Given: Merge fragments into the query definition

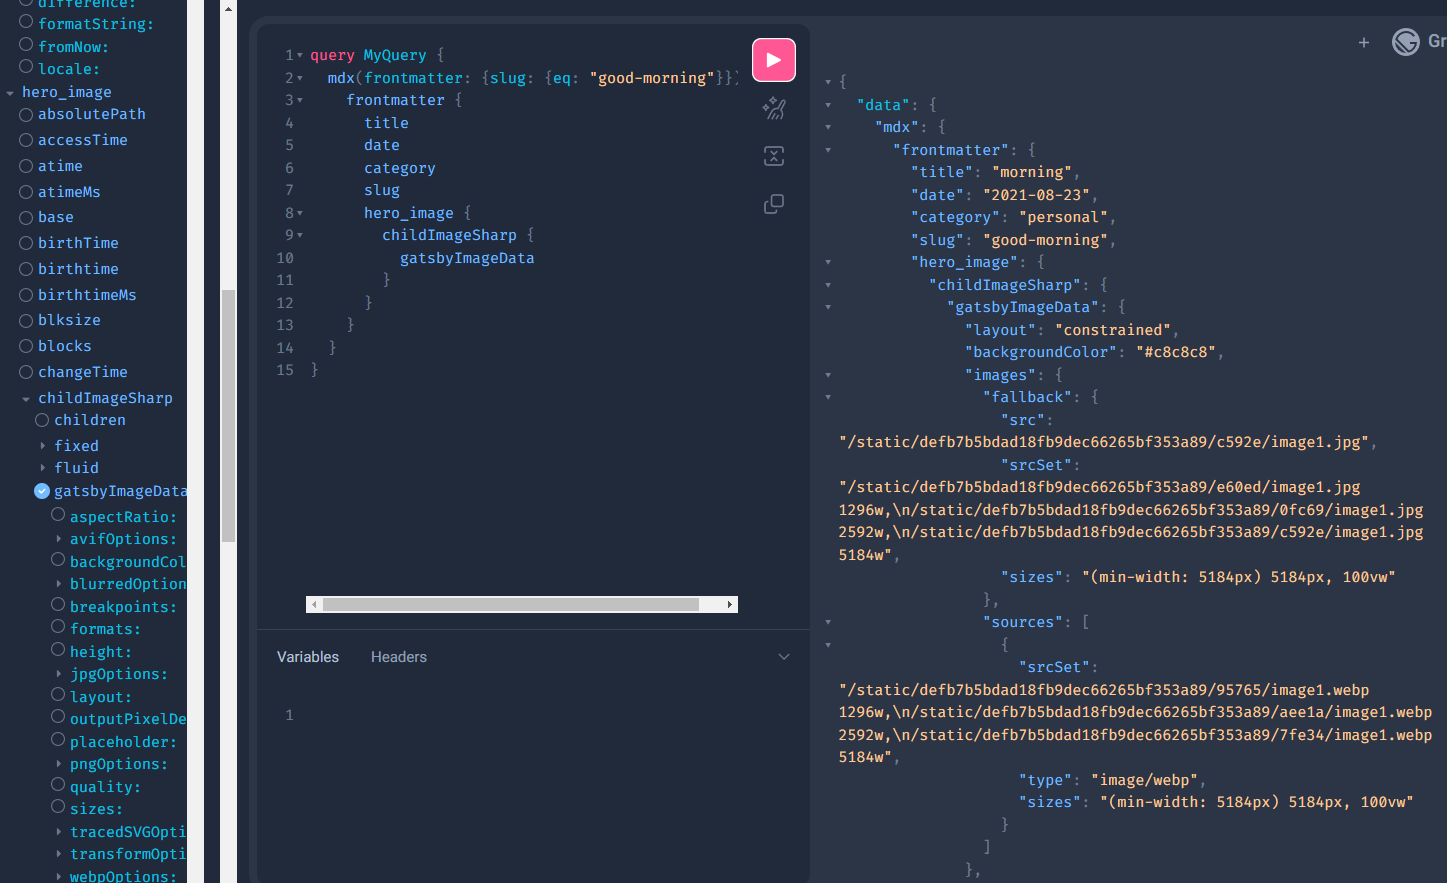Looking at the screenshot, I should pyautogui.click(x=773, y=156).
